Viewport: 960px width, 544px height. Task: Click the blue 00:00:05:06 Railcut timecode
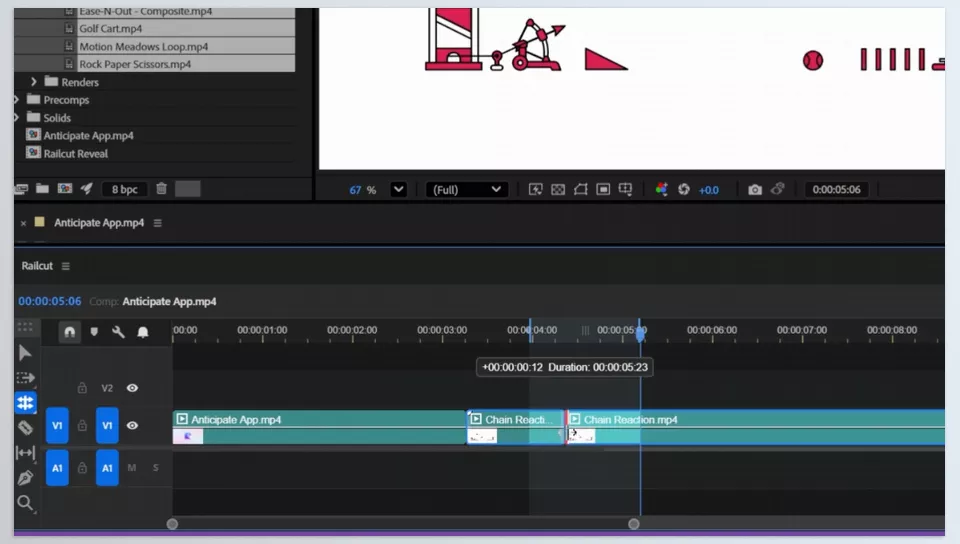pos(50,301)
